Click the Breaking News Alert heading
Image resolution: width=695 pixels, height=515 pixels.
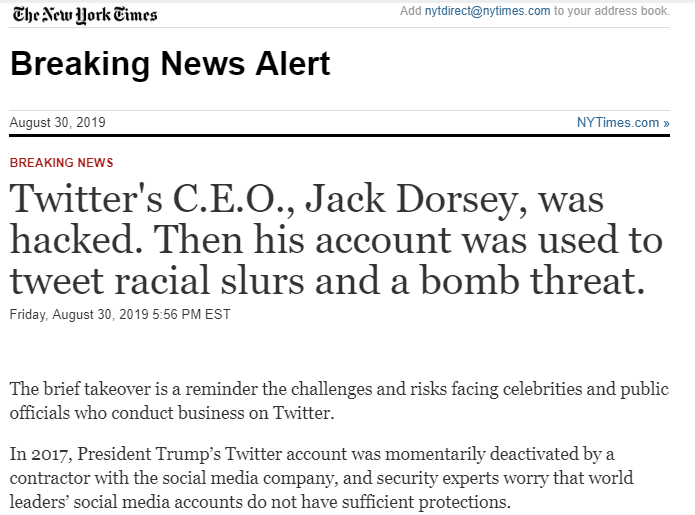[170, 65]
